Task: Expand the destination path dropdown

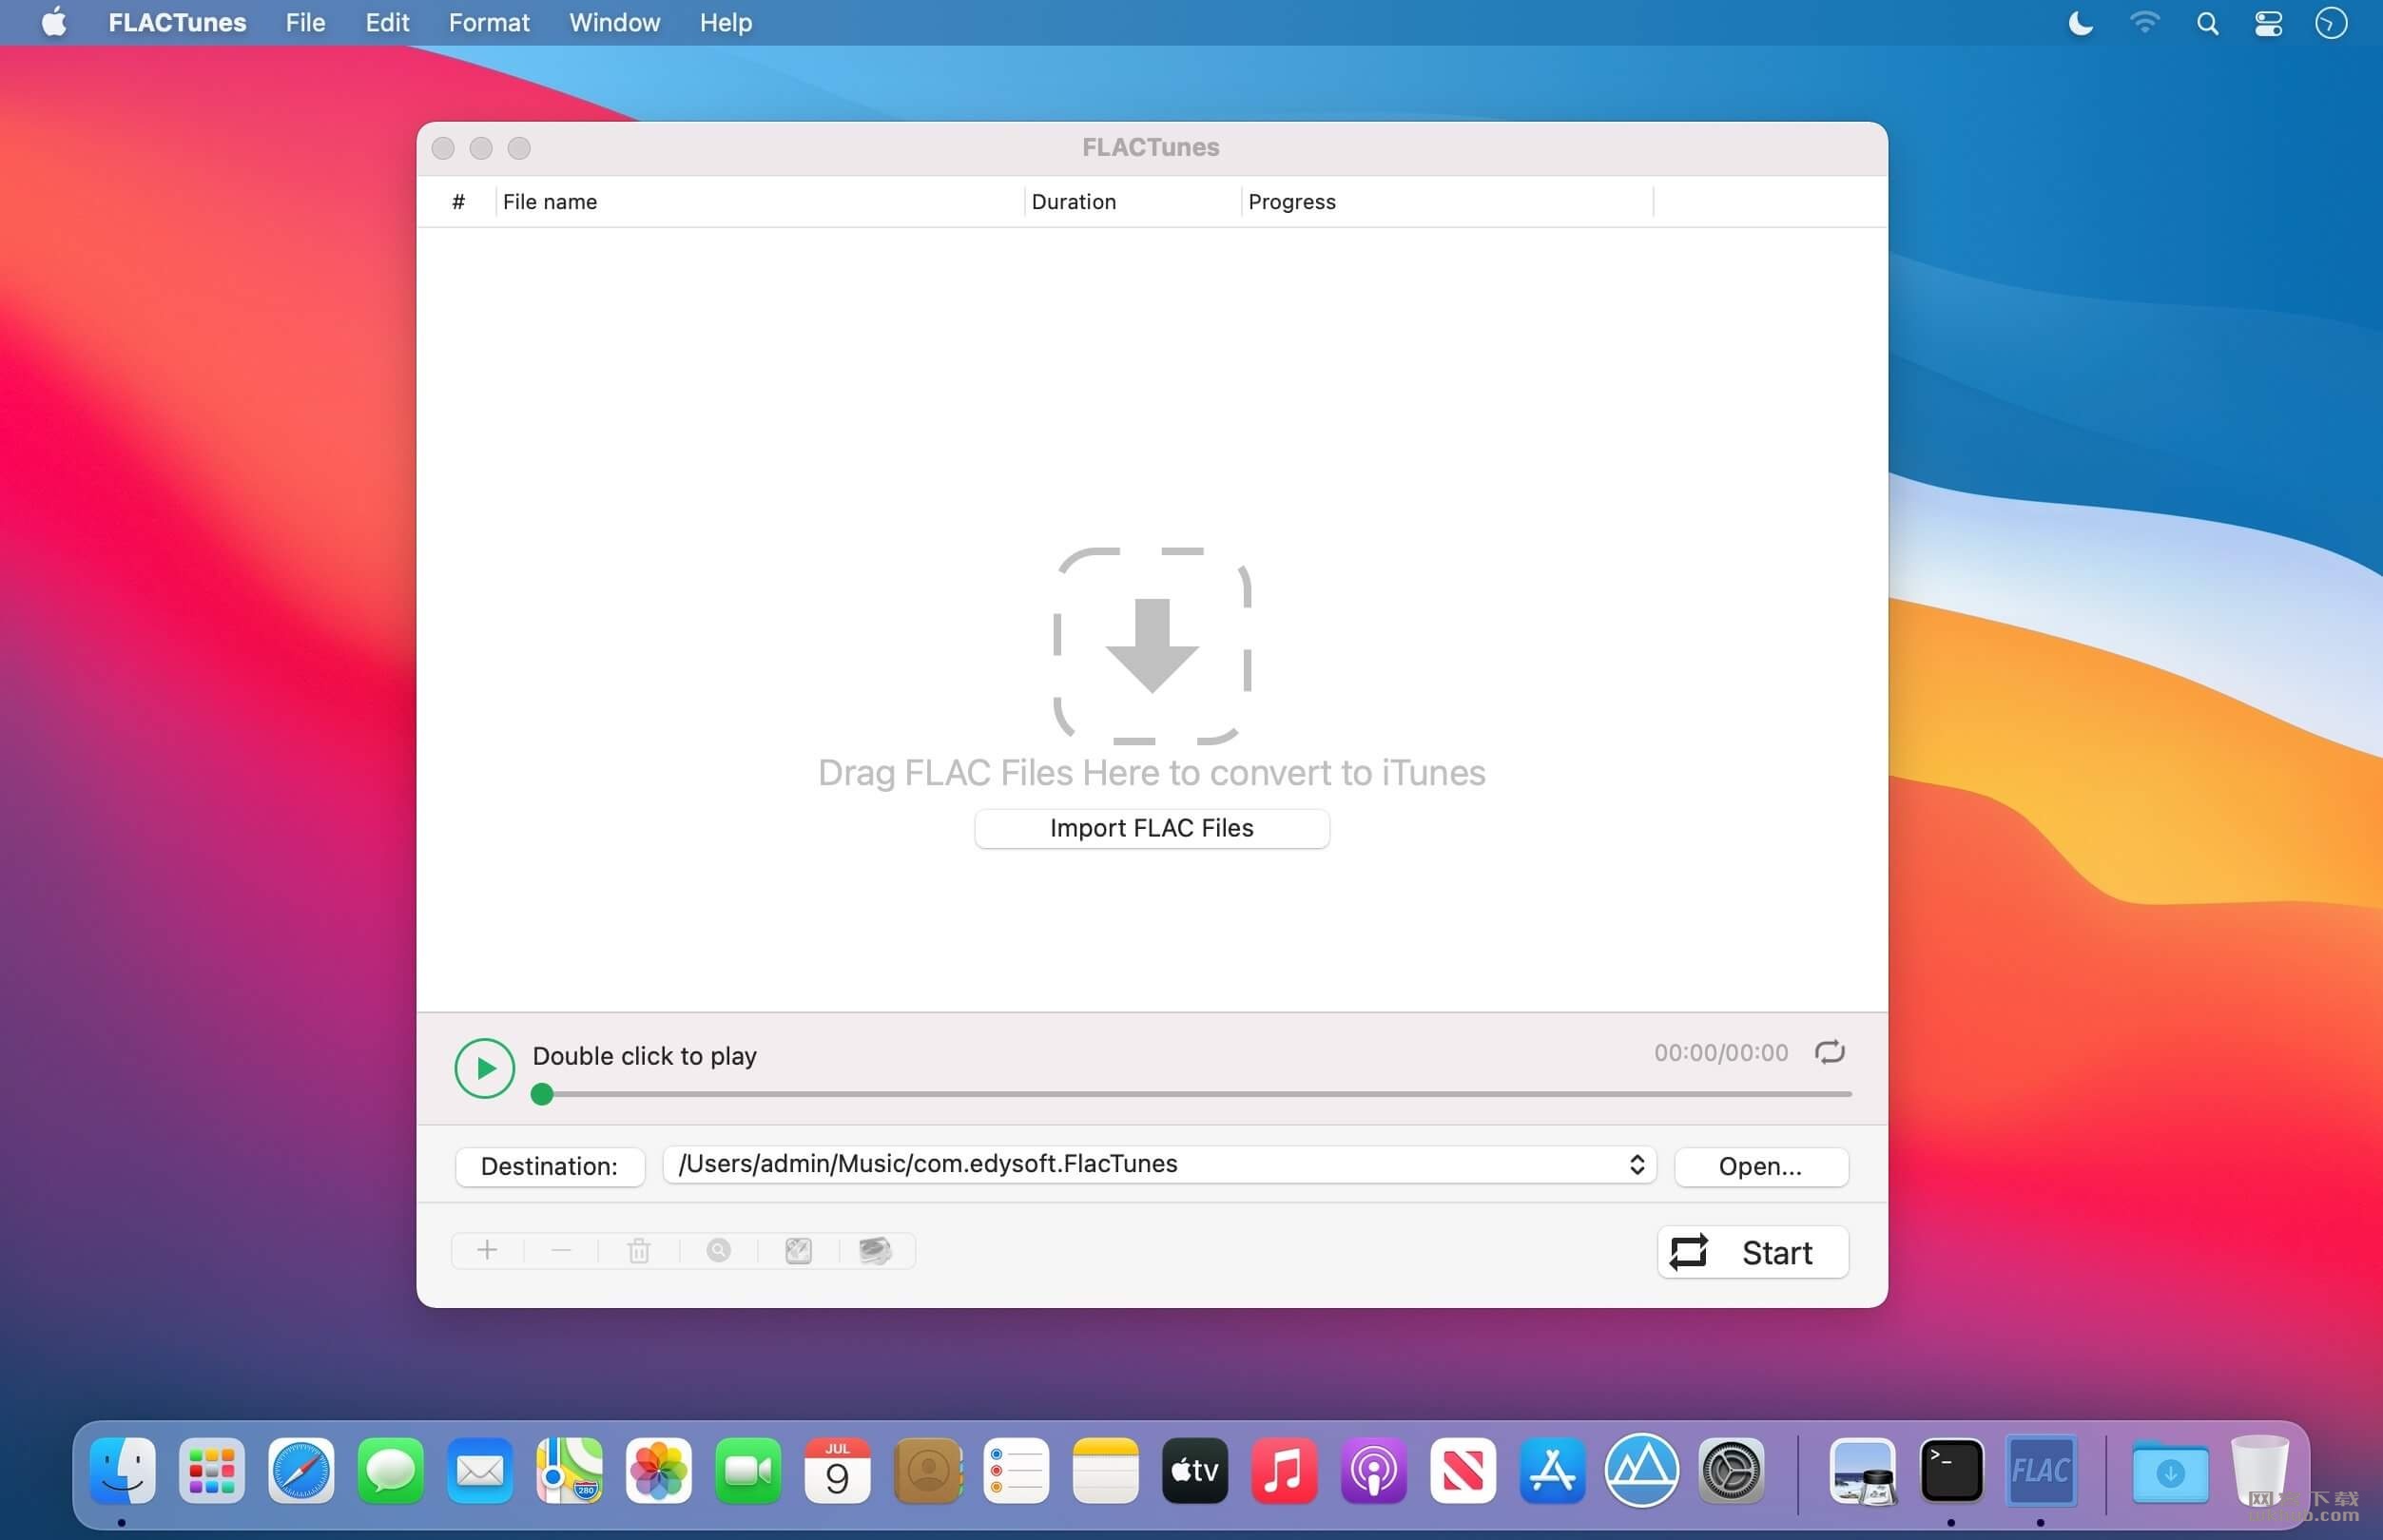Action: click(1636, 1164)
